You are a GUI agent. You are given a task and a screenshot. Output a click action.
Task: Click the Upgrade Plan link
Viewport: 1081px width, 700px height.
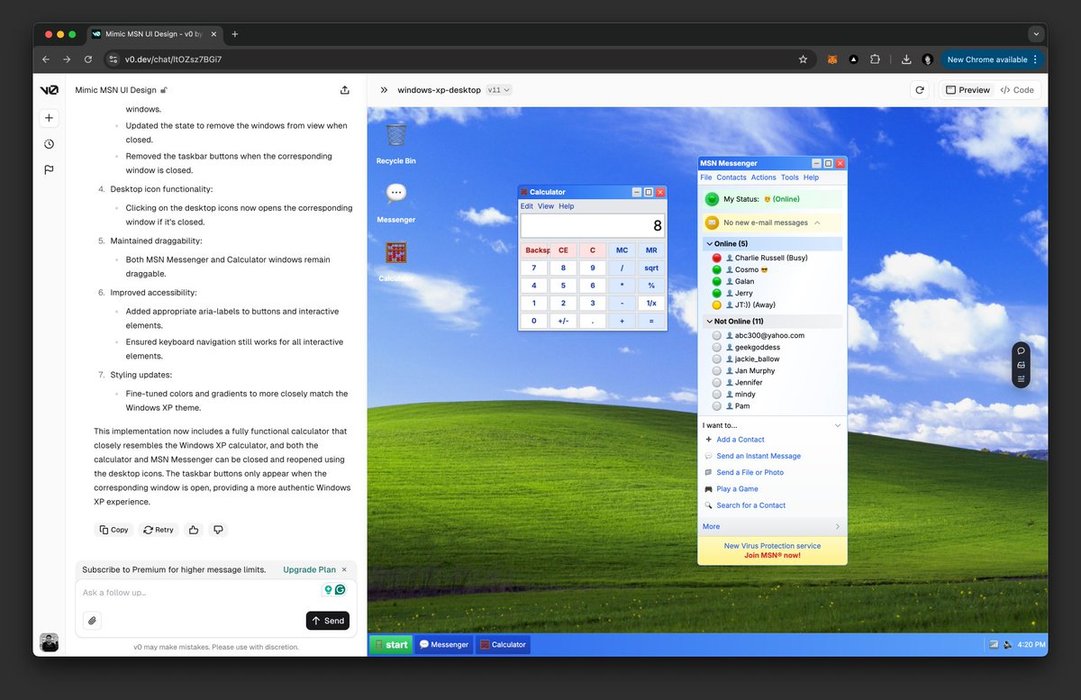(309, 570)
